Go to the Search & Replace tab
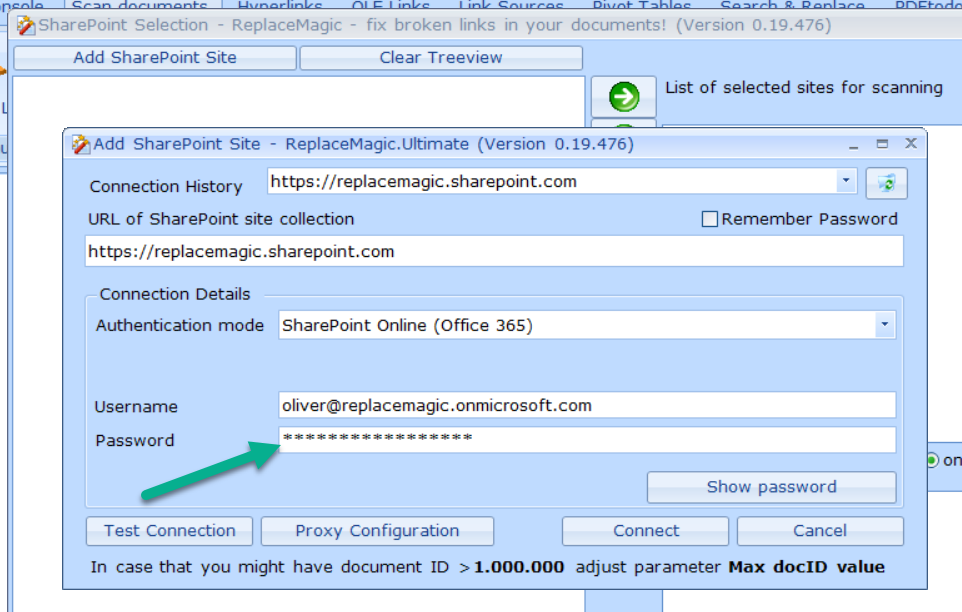 792,5
